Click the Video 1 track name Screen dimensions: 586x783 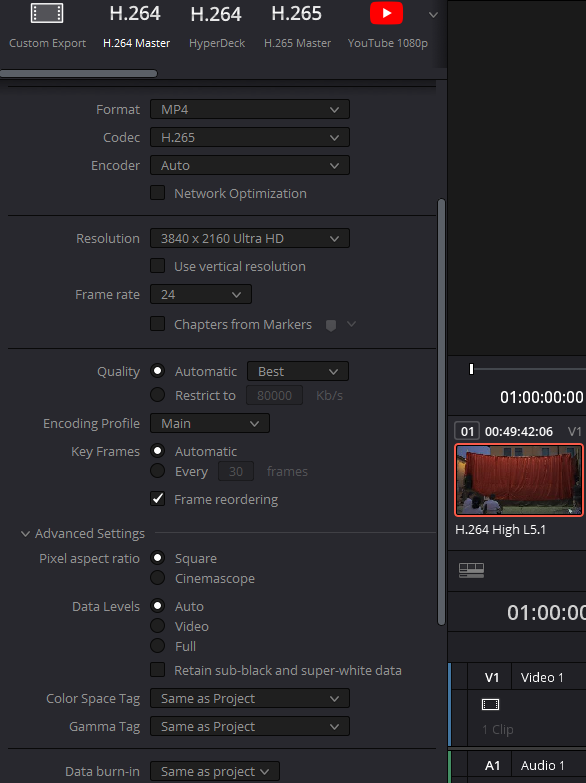point(542,678)
